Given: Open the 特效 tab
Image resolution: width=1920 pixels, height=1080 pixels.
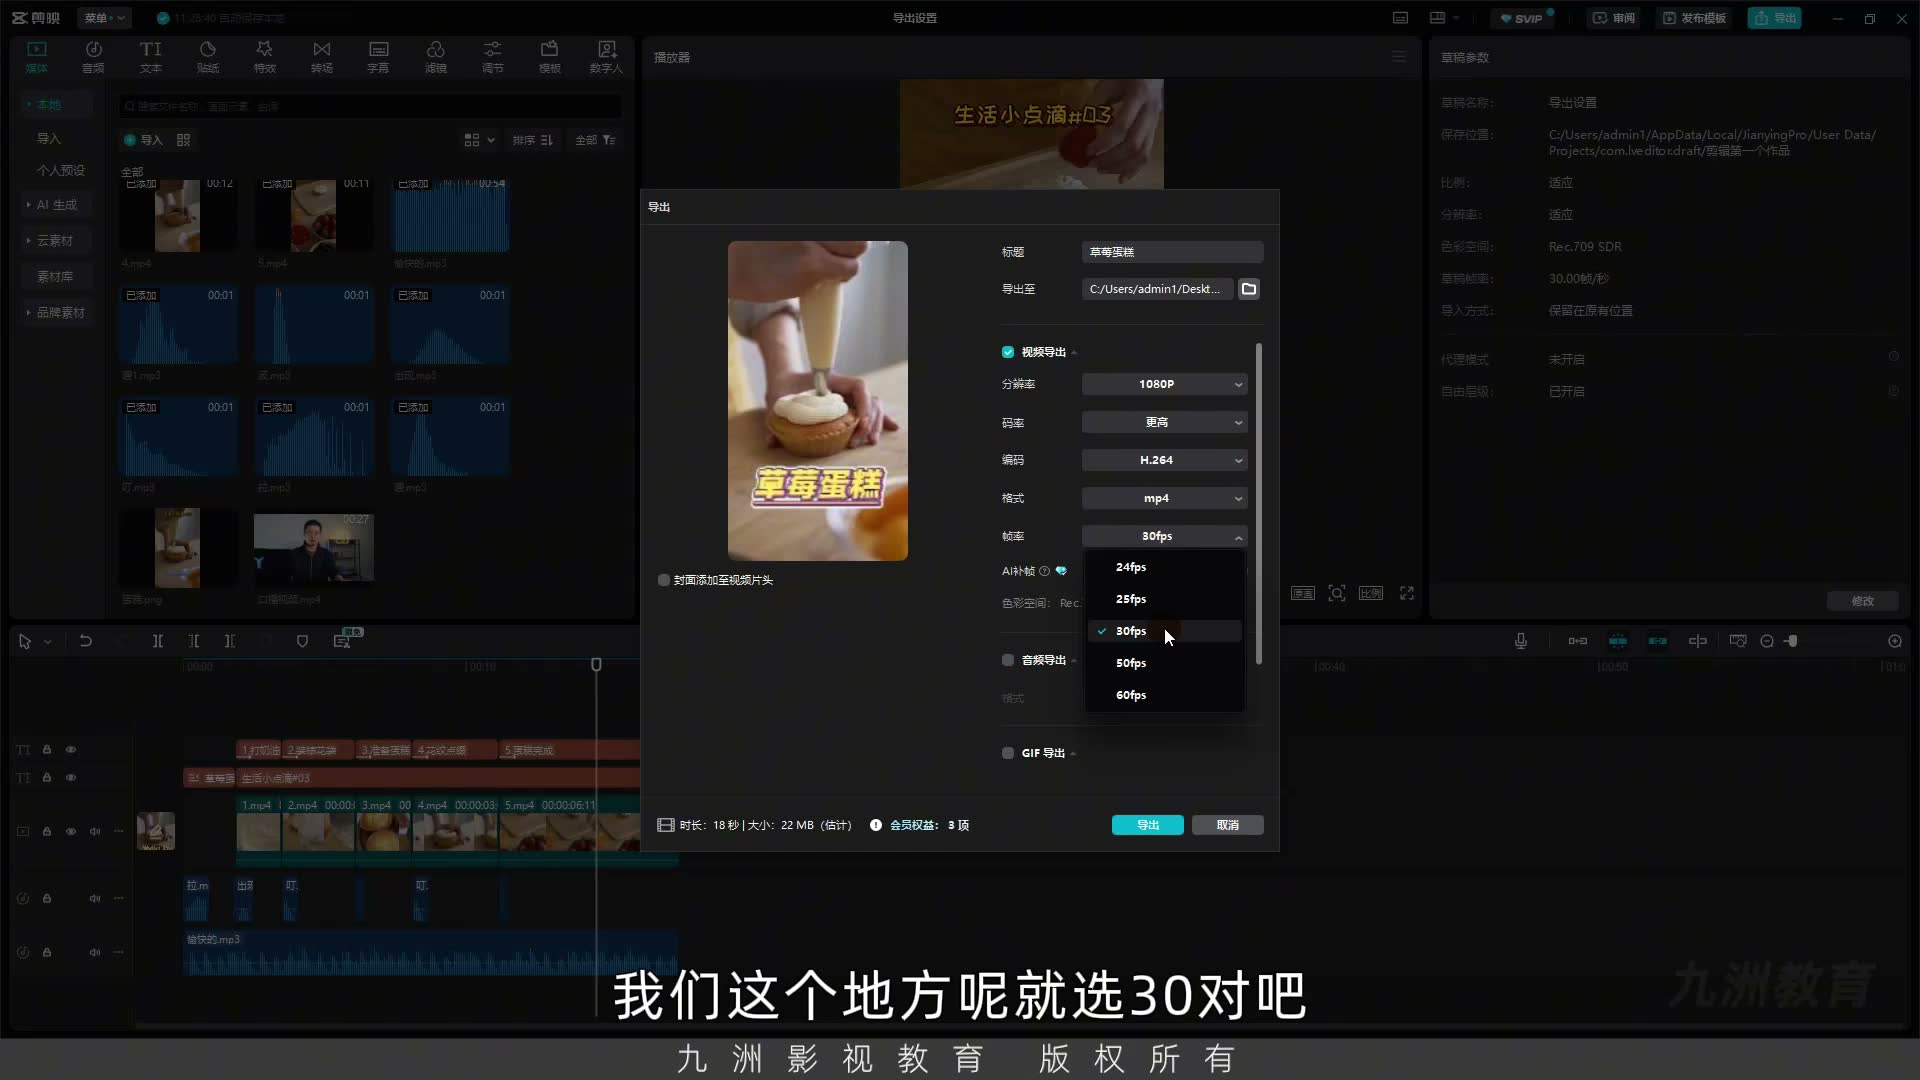Looking at the screenshot, I should (264, 57).
